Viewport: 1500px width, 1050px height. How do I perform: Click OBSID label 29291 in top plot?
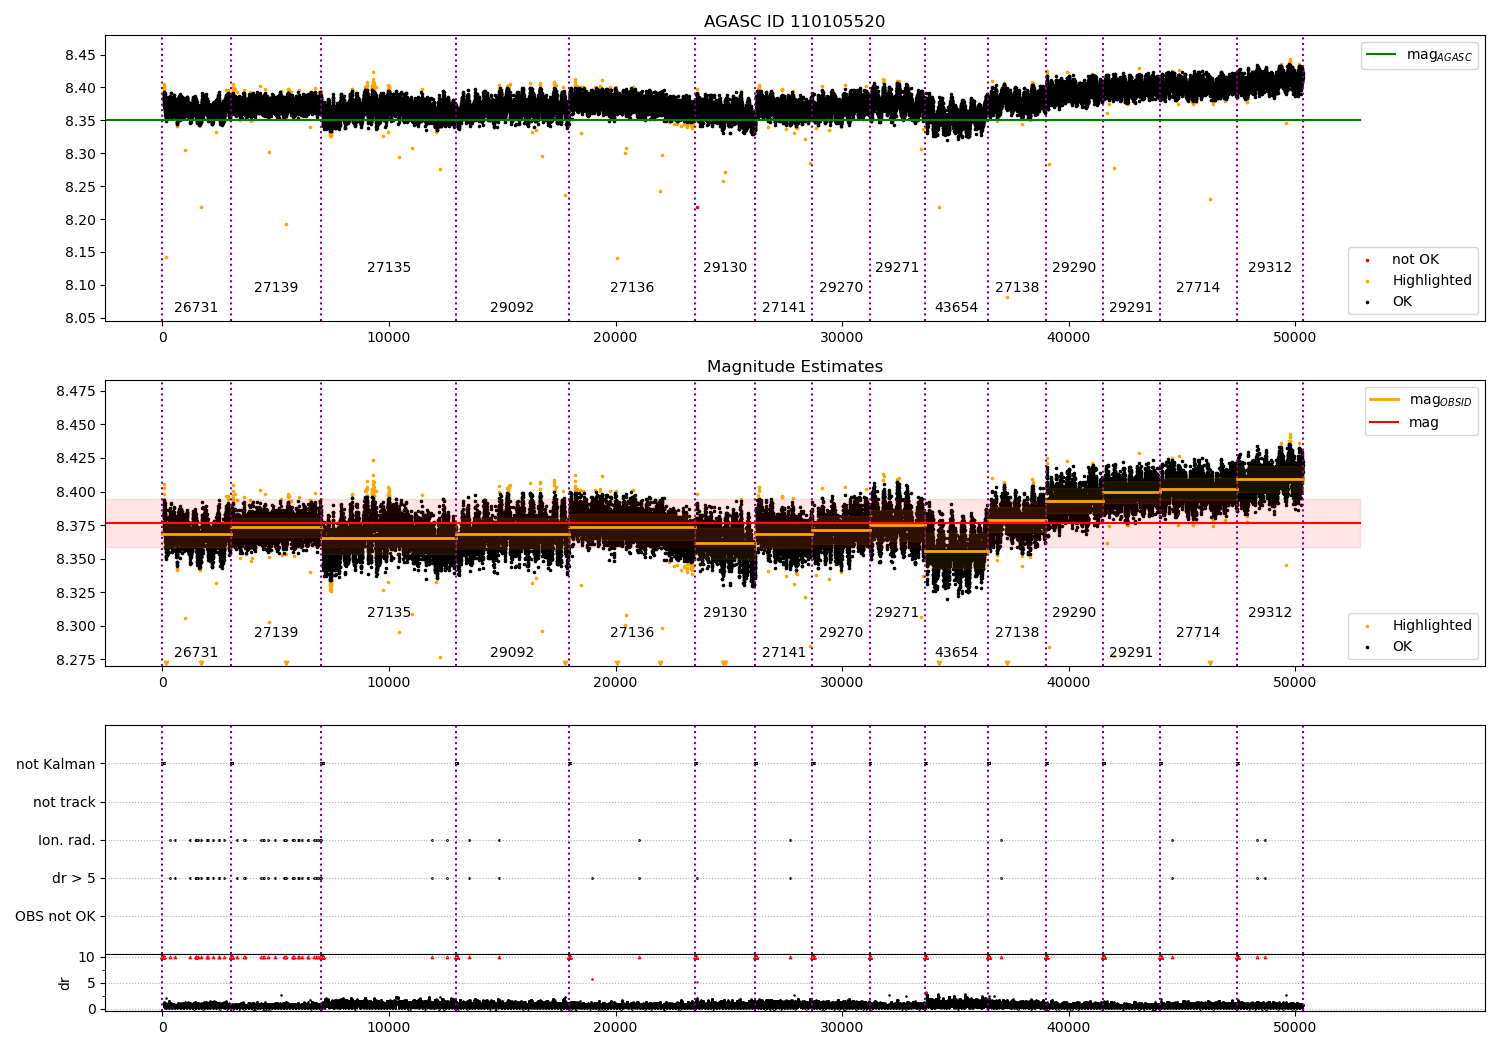1131,307
